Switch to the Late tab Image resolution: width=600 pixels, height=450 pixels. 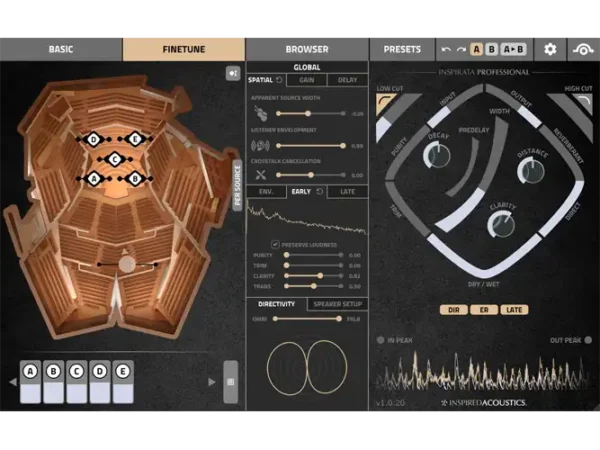tap(347, 191)
